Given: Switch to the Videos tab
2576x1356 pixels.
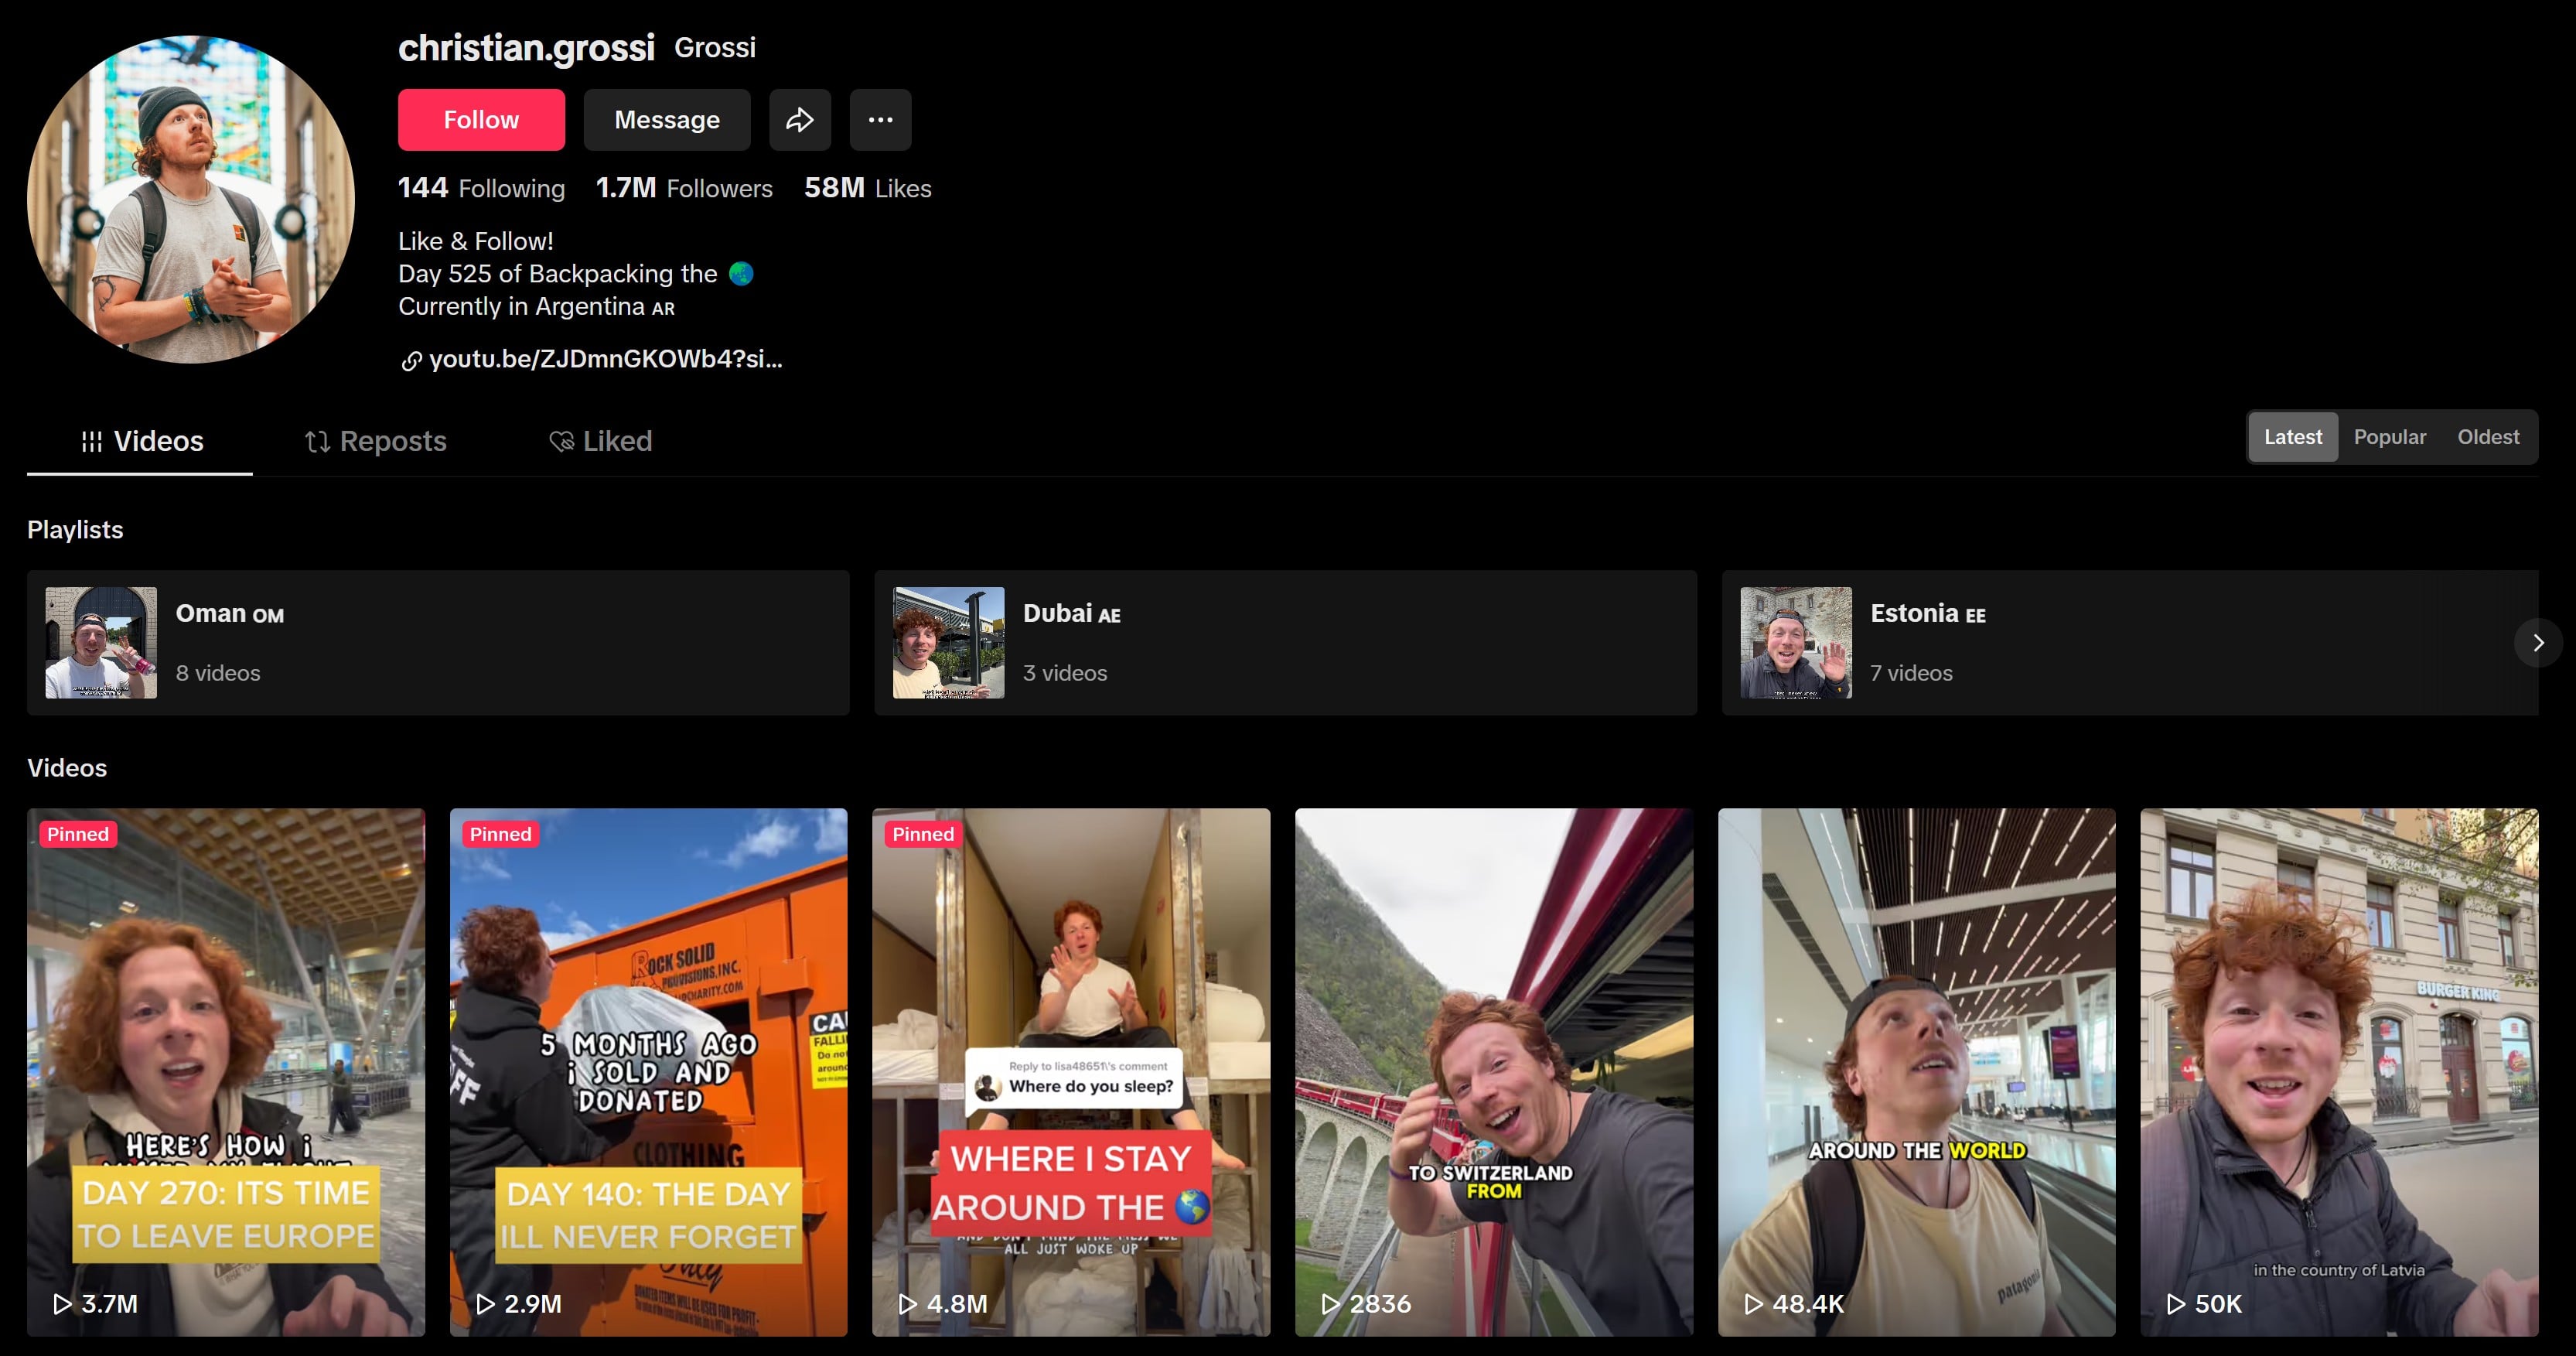Looking at the screenshot, I should tap(140, 441).
